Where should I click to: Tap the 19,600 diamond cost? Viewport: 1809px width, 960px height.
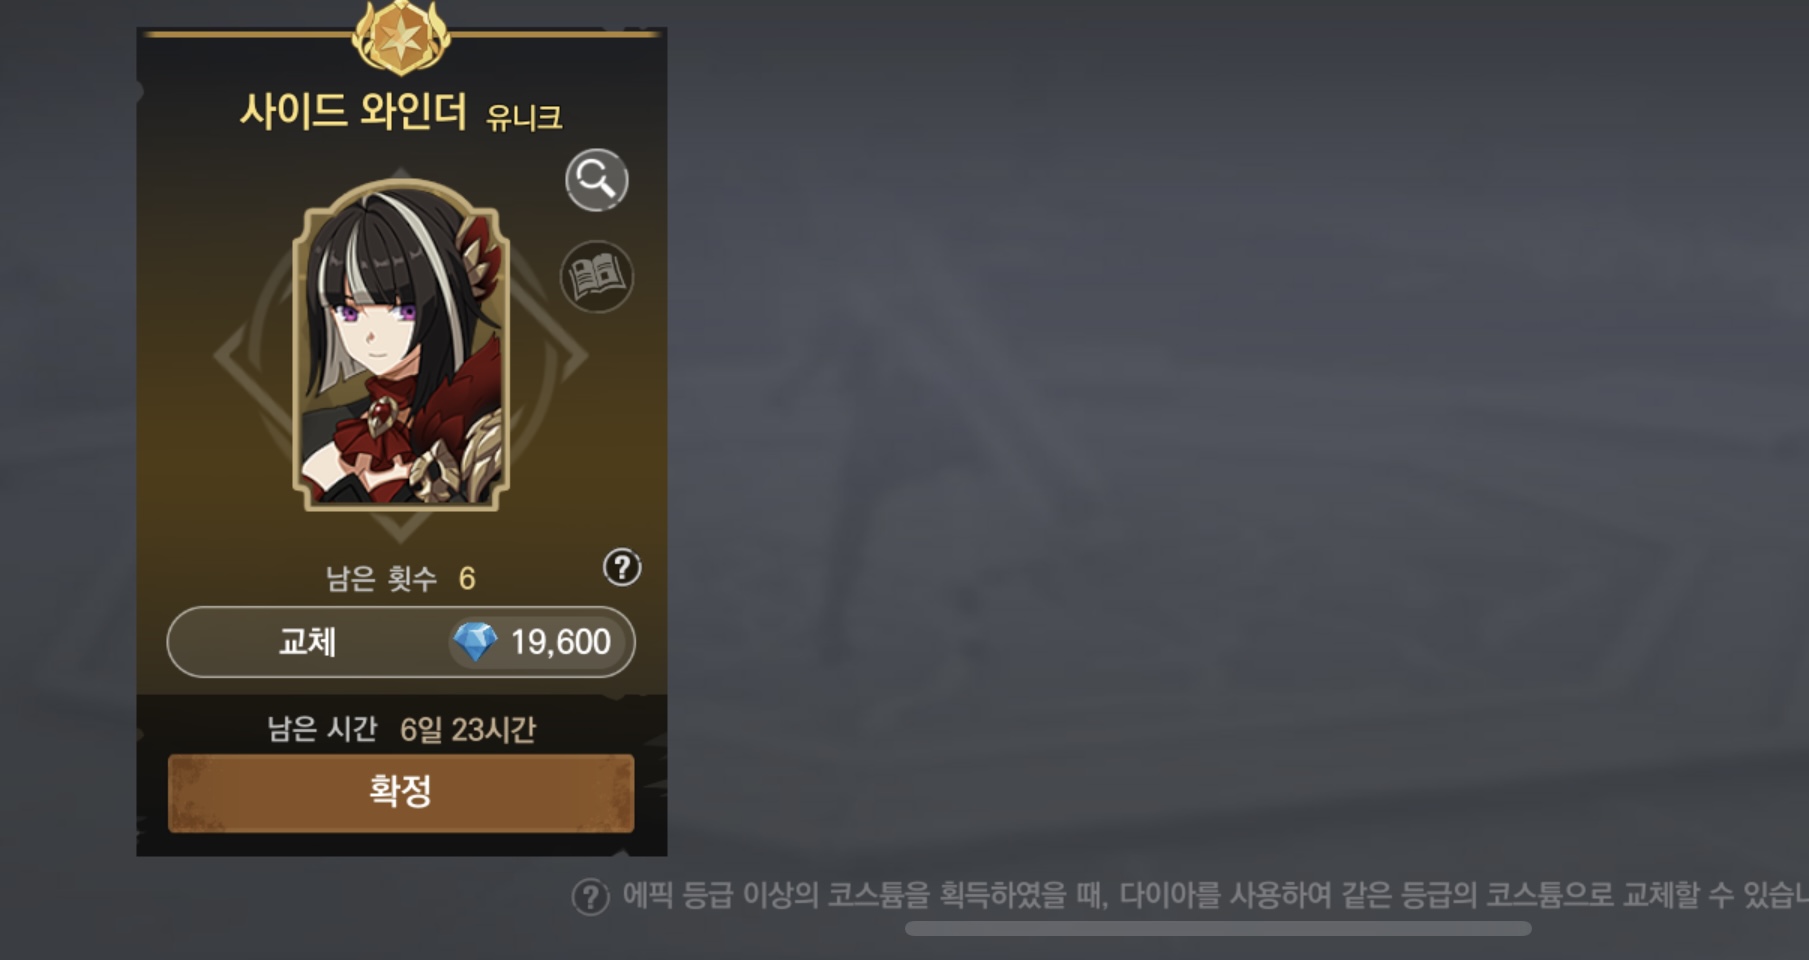(x=560, y=642)
